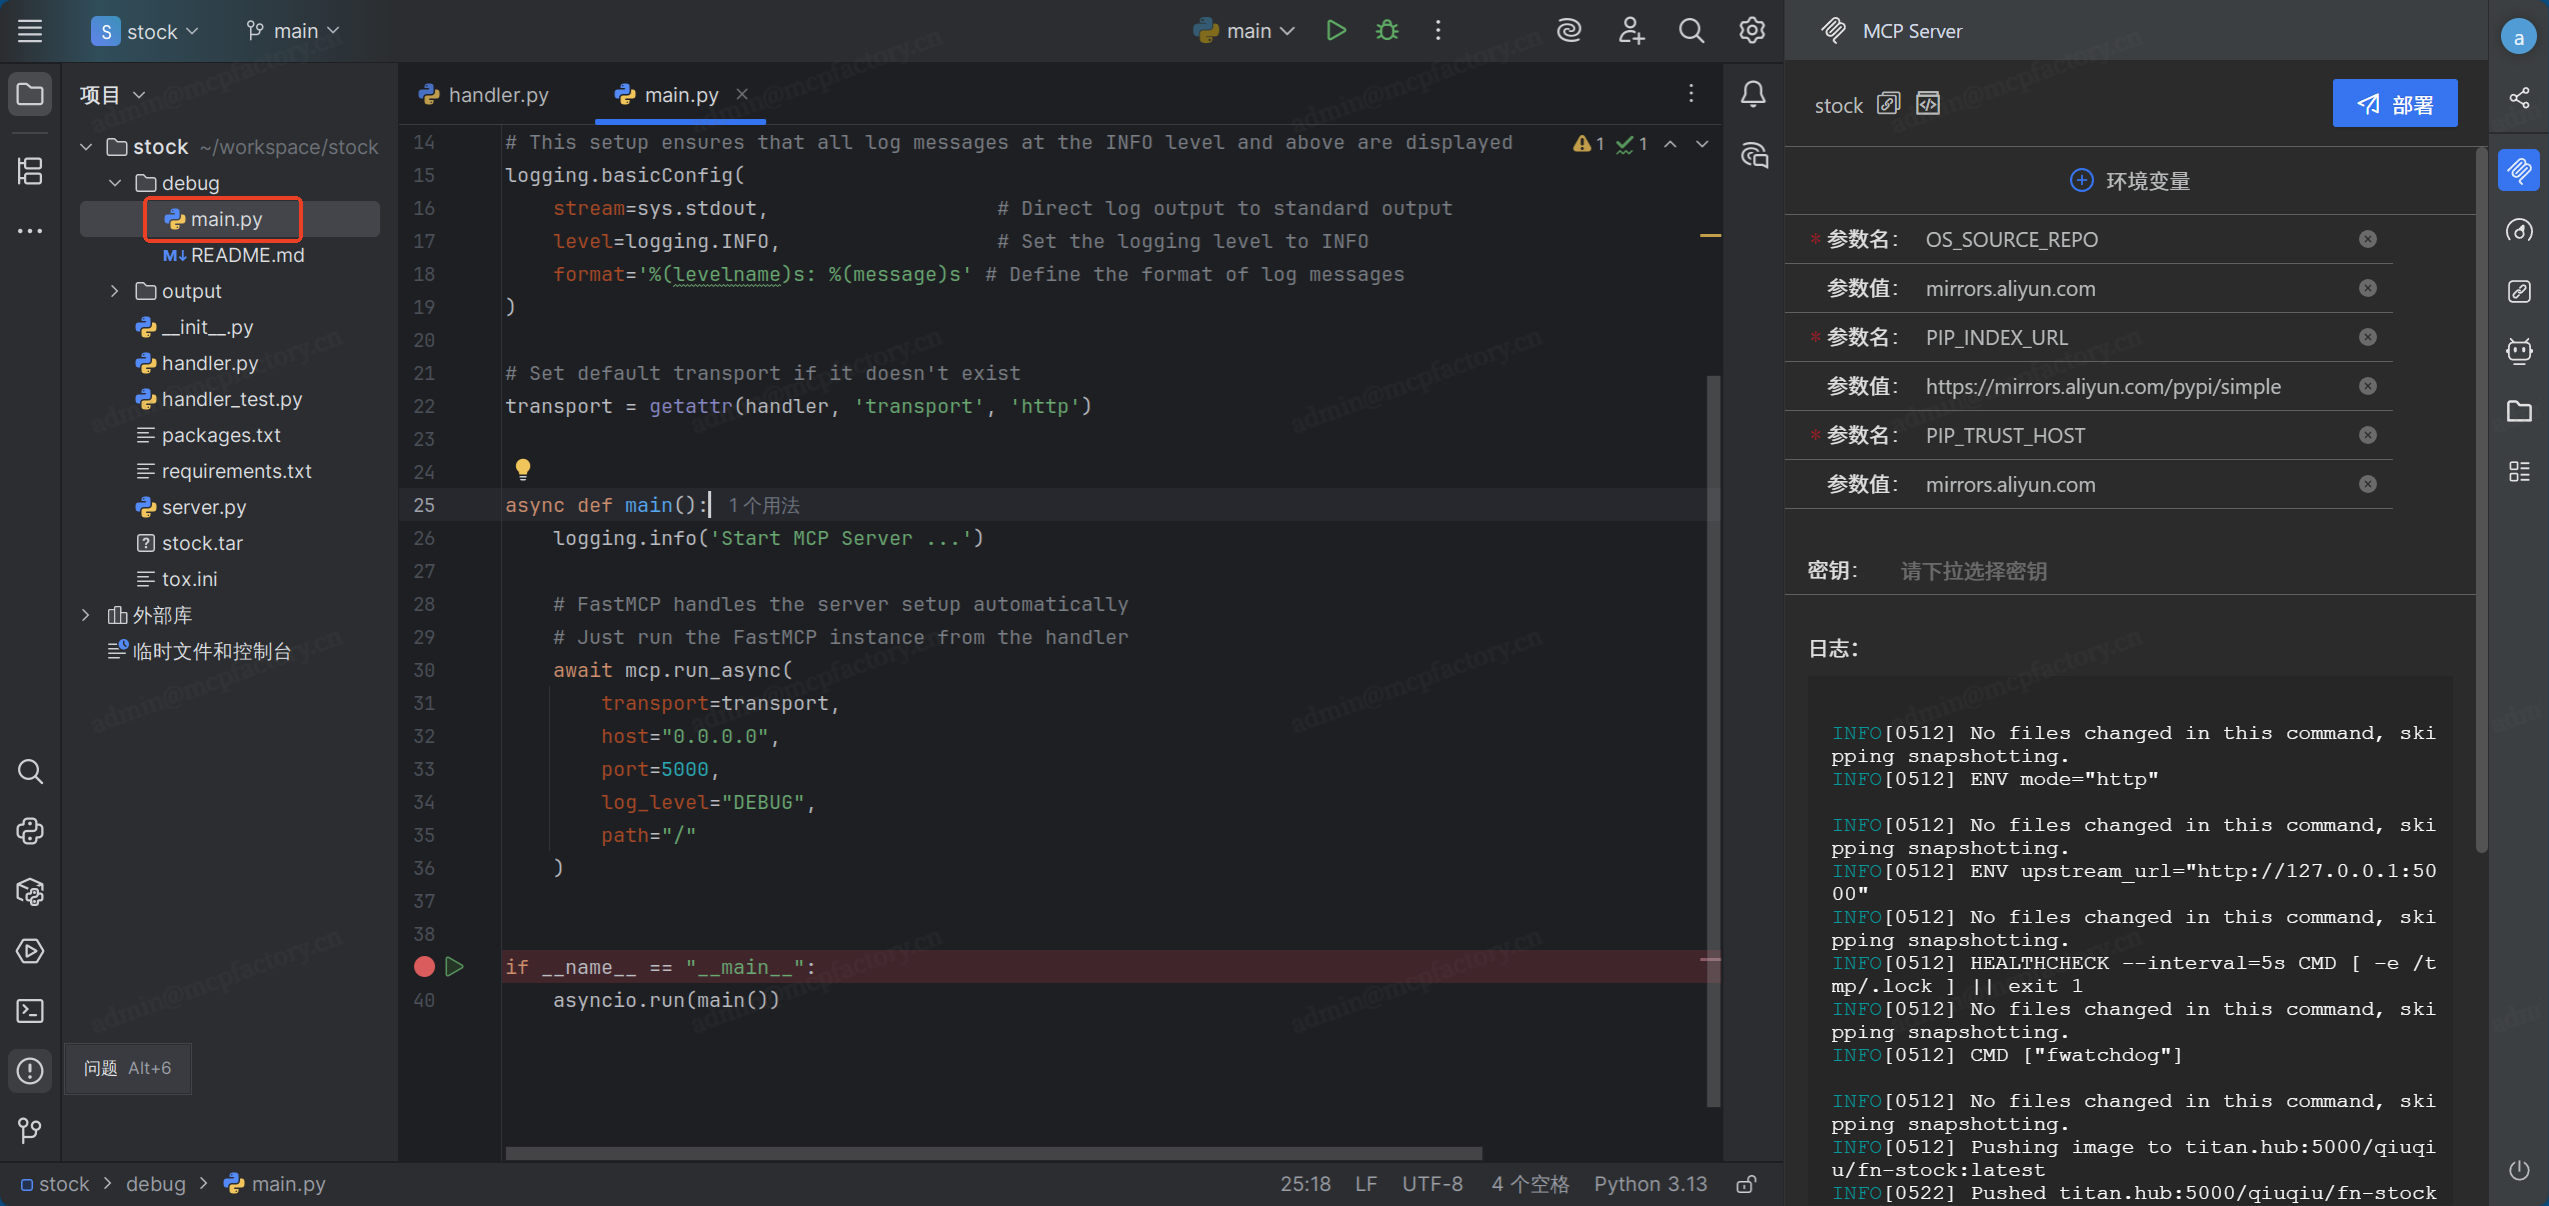Open the stock project selector dropdown
The height and width of the screenshot is (1206, 2549).
145,31
